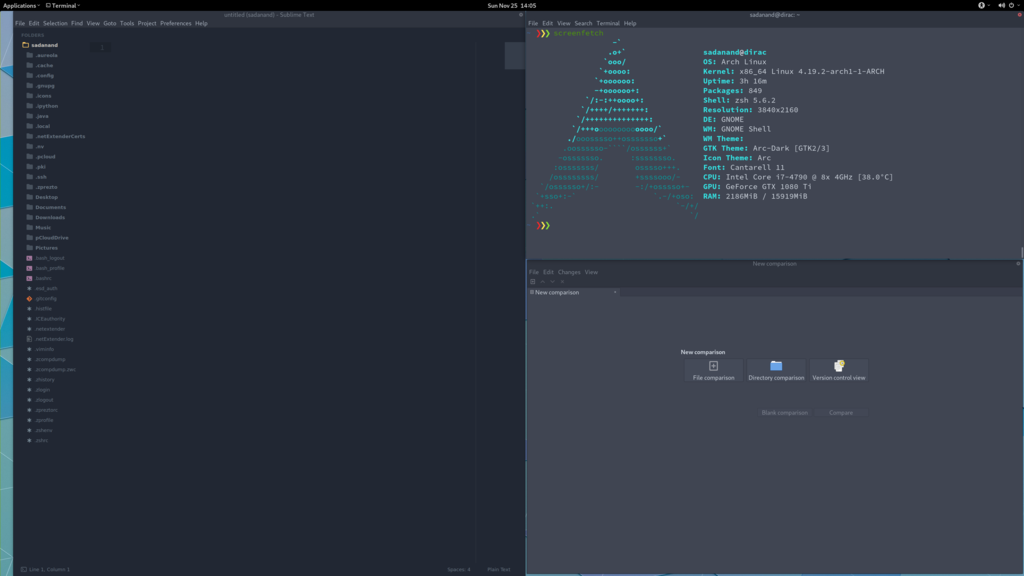Open Meld's Edit menu
1024x576 pixels.
548,272
